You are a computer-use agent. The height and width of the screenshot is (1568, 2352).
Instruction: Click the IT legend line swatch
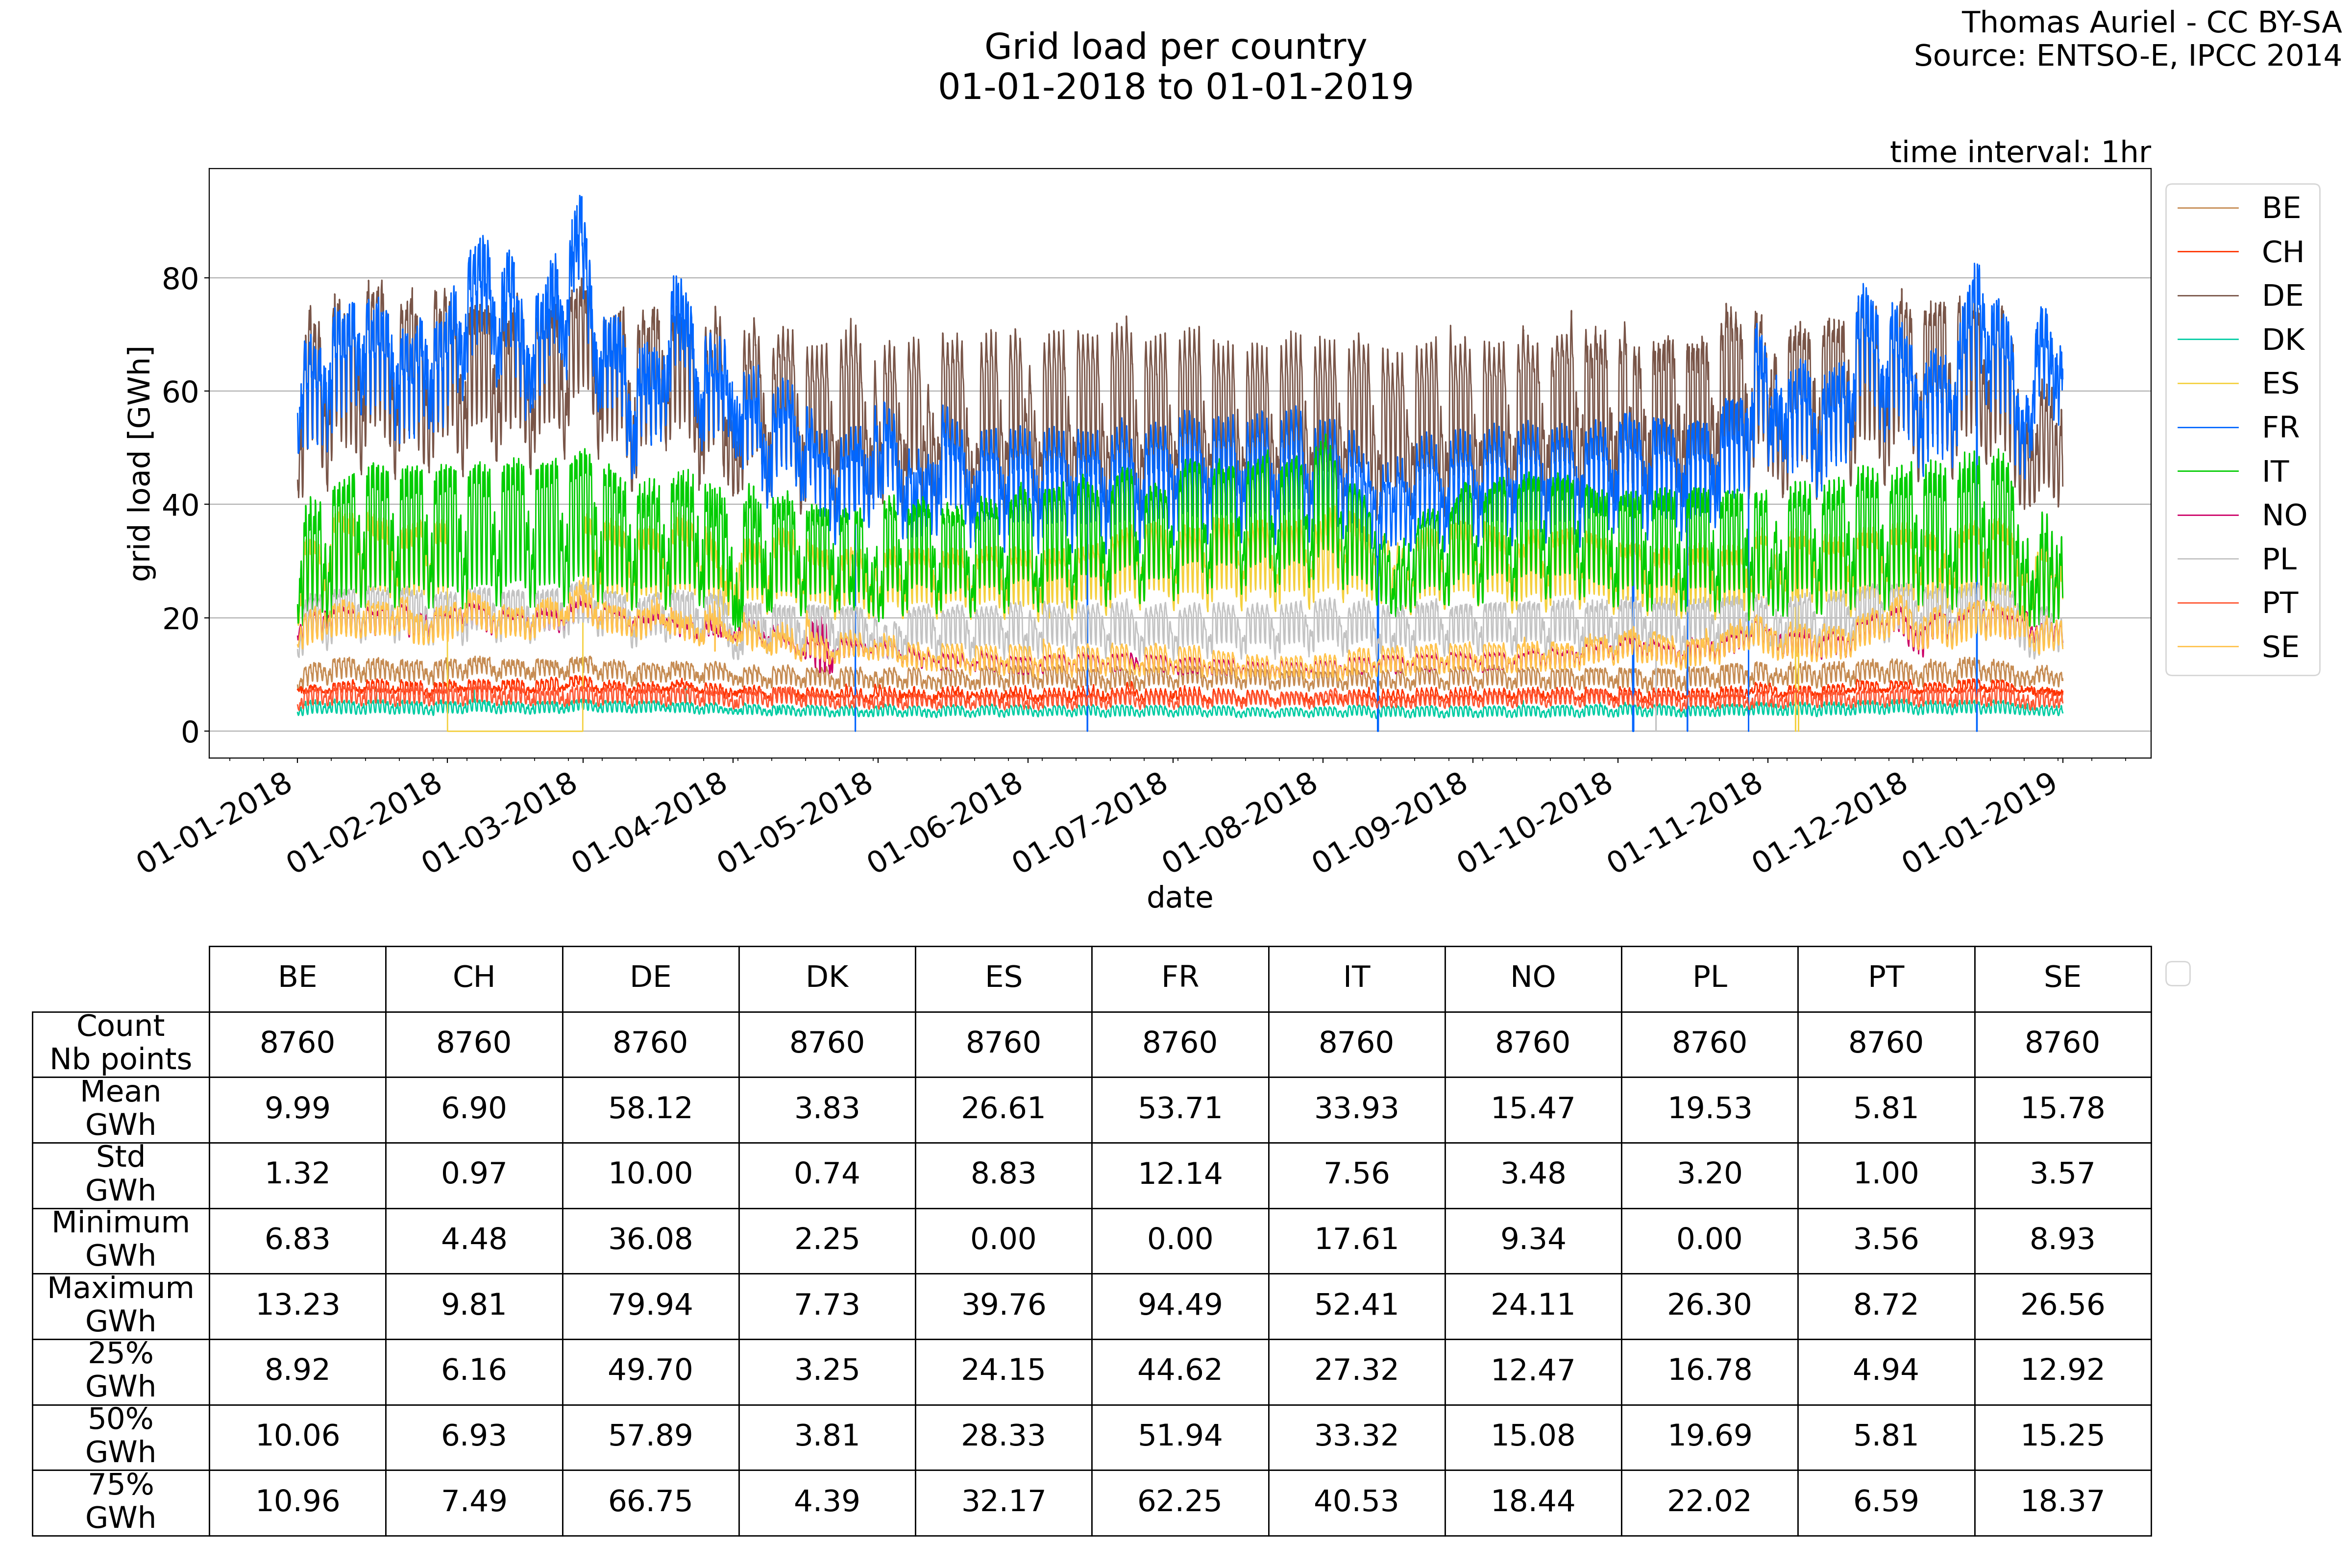pyautogui.click(x=2207, y=471)
